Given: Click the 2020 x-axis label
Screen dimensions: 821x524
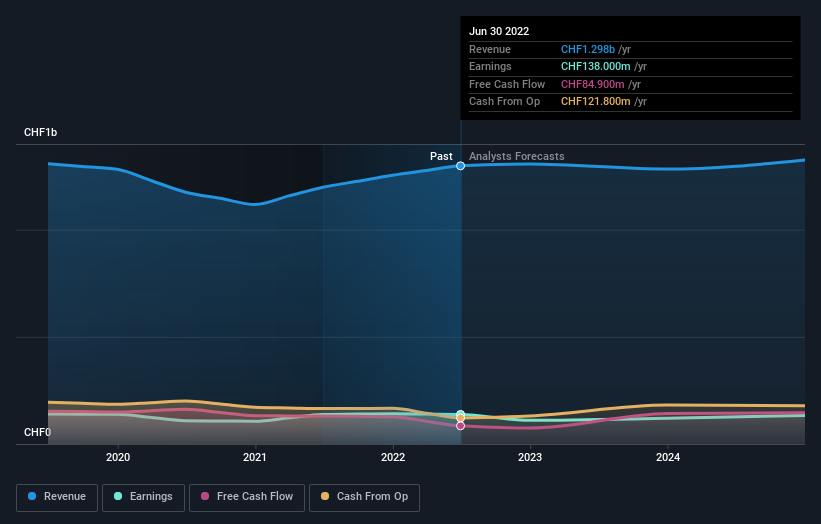Looking at the screenshot, I should click(118, 457).
